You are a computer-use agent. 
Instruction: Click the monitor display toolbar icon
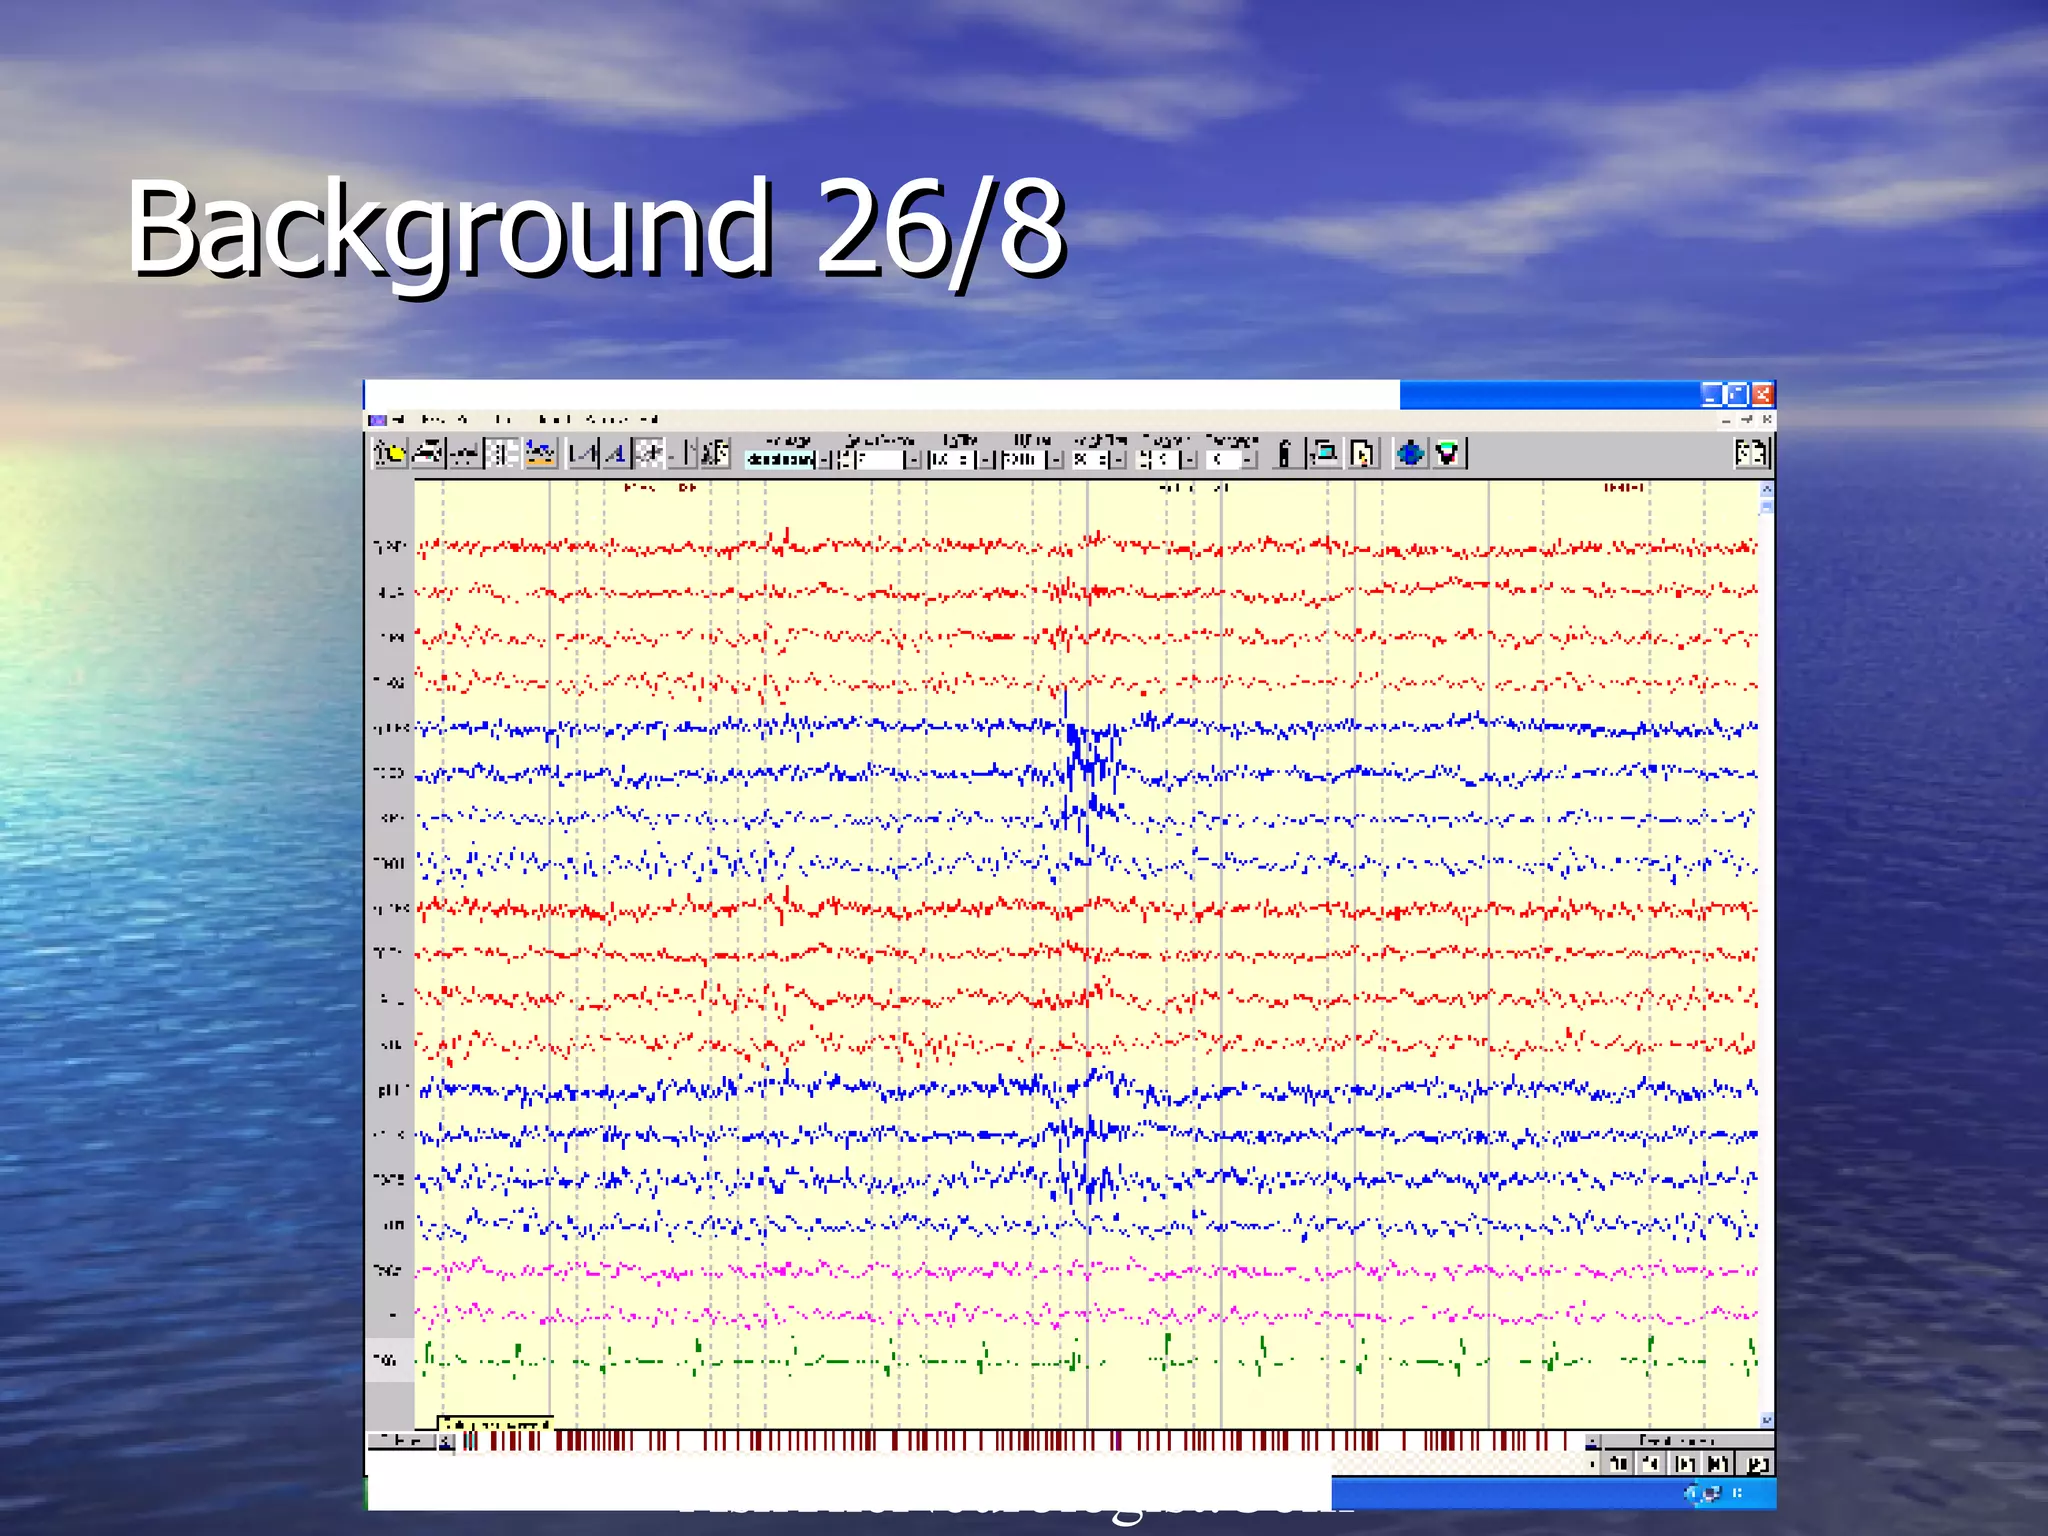point(1325,454)
